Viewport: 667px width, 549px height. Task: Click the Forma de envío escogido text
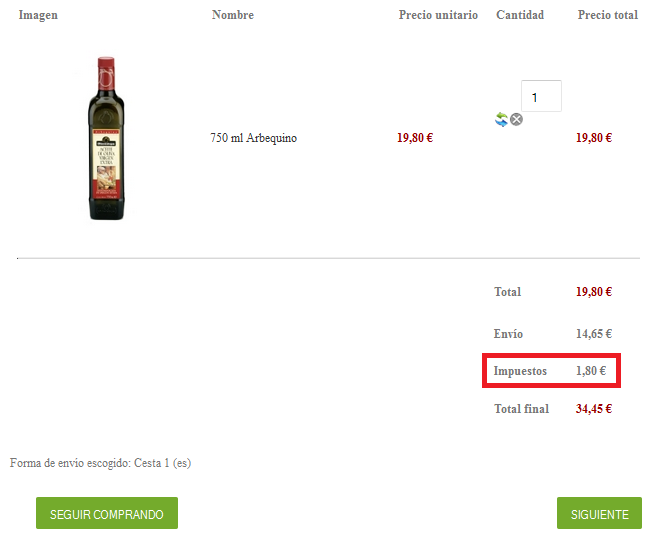100,463
